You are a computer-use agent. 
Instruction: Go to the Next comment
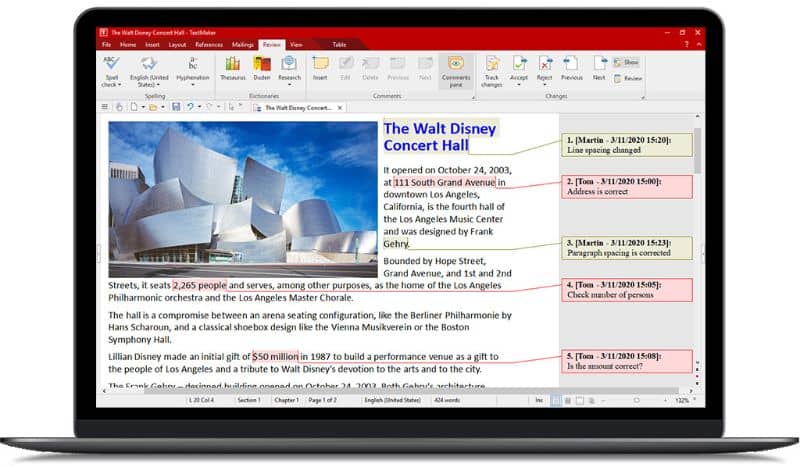(x=425, y=69)
